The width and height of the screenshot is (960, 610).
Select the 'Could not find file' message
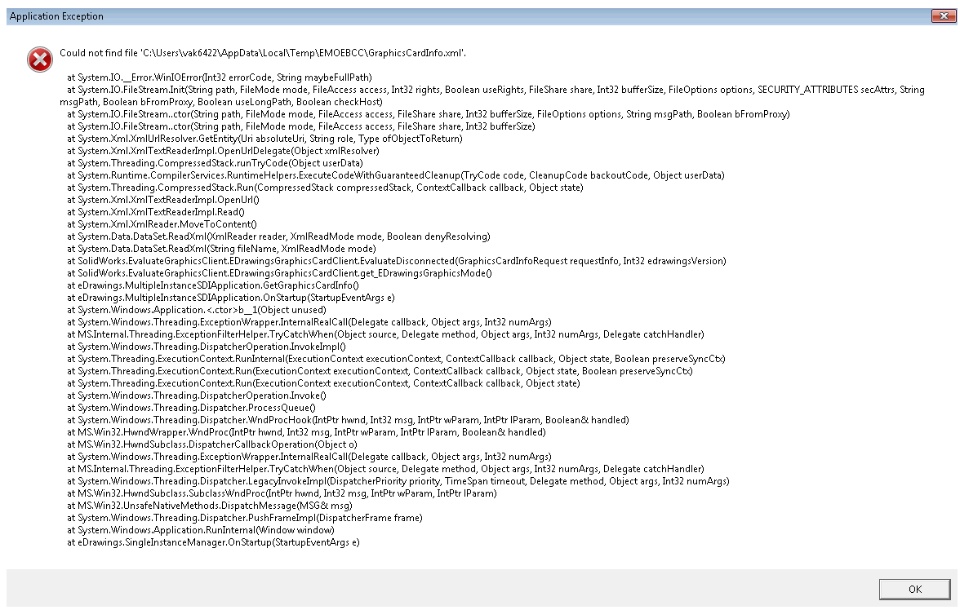click(263, 53)
